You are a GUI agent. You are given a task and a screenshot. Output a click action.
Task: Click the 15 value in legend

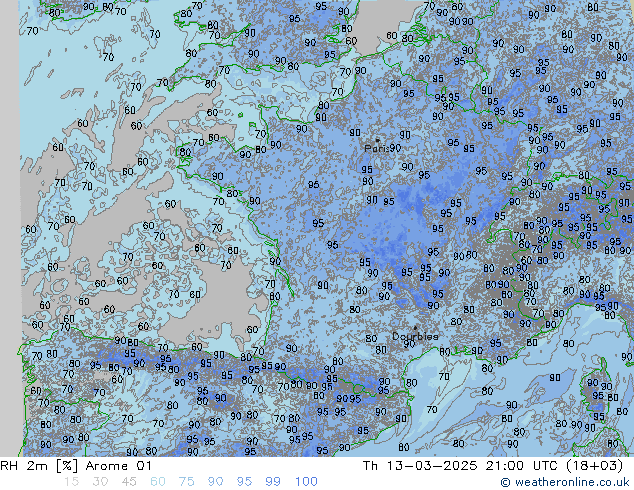click(x=71, y=482)
